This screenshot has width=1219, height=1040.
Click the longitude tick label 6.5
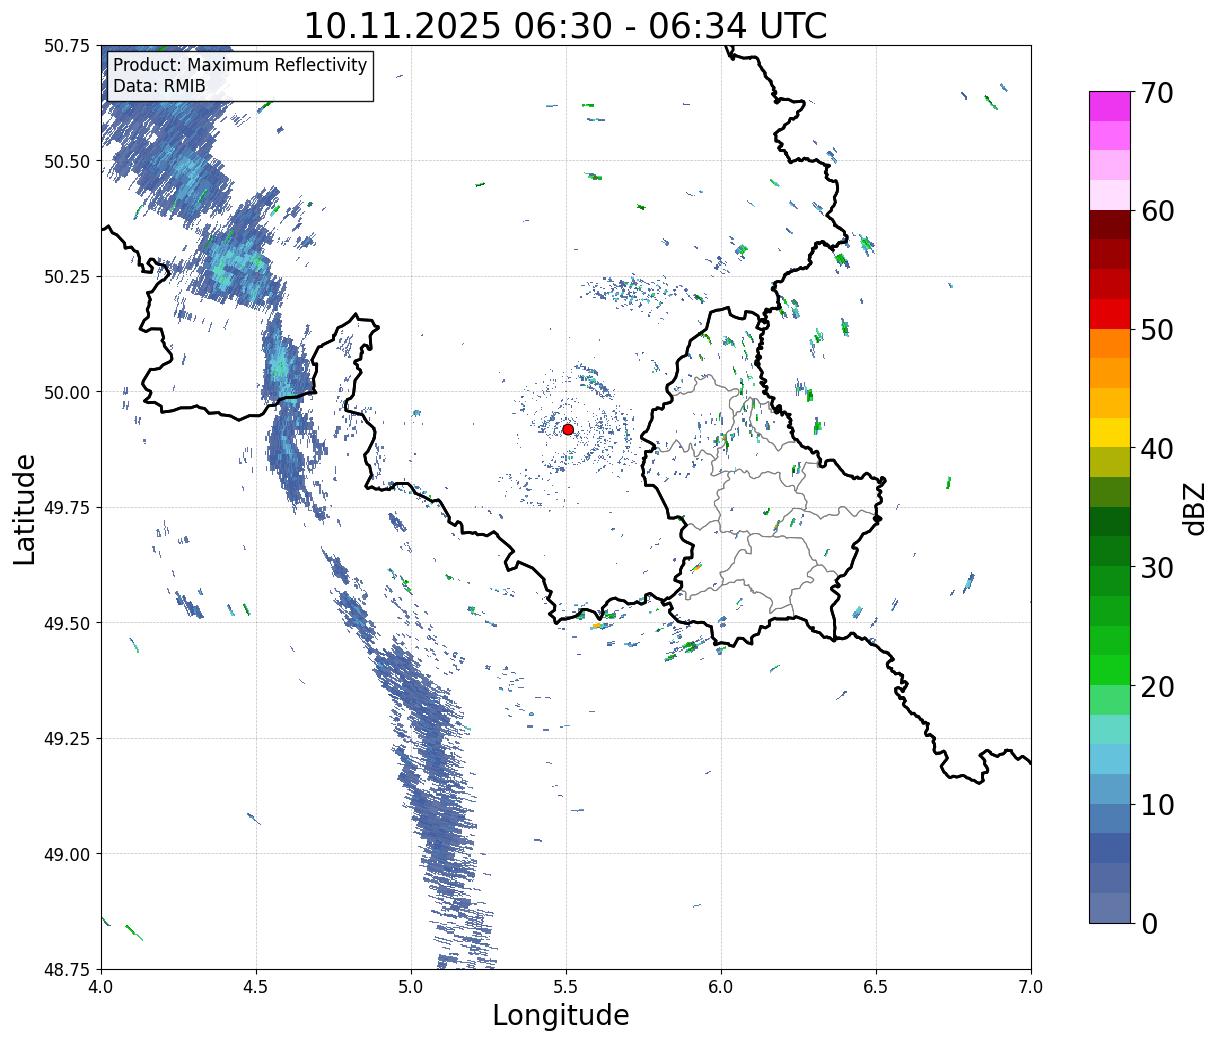point(876,987)
